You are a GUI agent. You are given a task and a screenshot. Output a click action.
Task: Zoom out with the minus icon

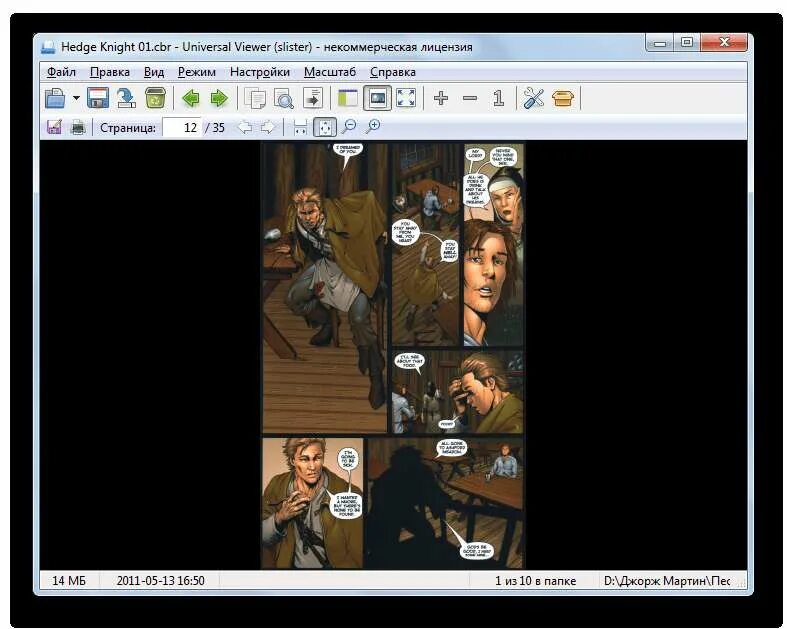click(470, 98)
